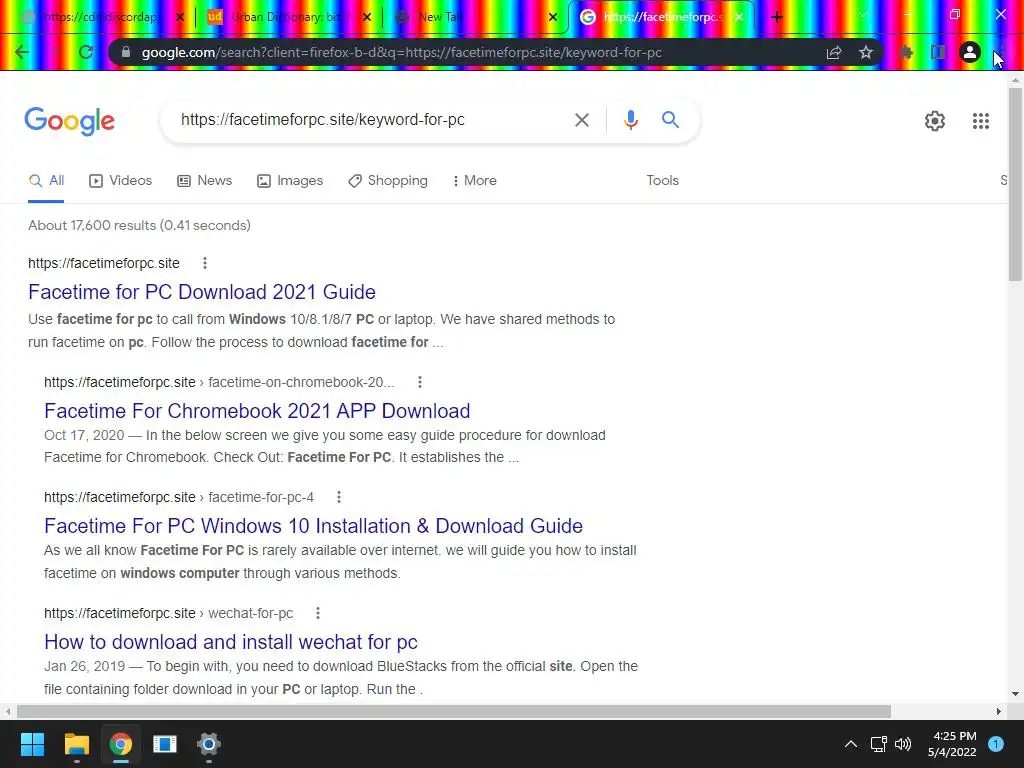The width and height of the screenshot is (1024, 768).
Task: Bookmark this page with the star icon
Action: click(866, 52)
